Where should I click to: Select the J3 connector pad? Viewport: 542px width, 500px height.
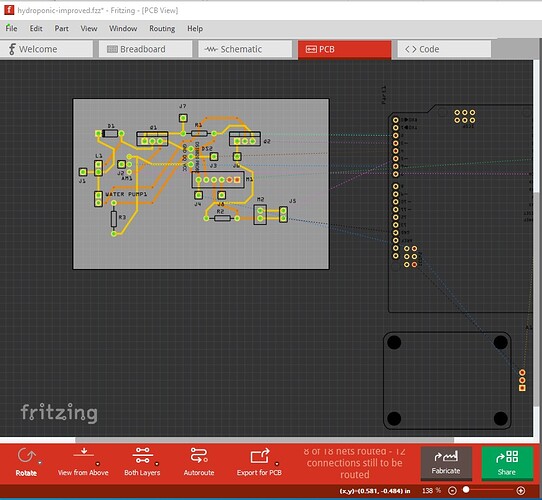click(x=214, y=157)
